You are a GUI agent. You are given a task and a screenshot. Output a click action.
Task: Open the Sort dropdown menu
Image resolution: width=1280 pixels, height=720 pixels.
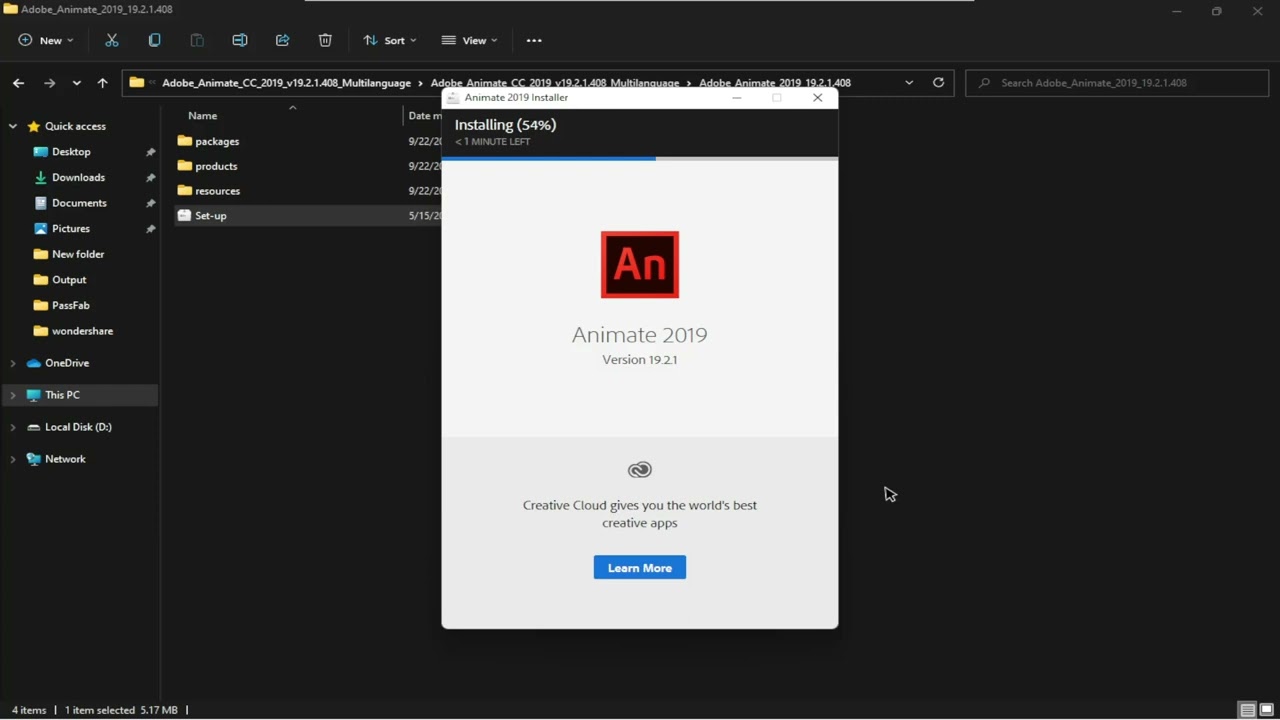coord(390,40)
